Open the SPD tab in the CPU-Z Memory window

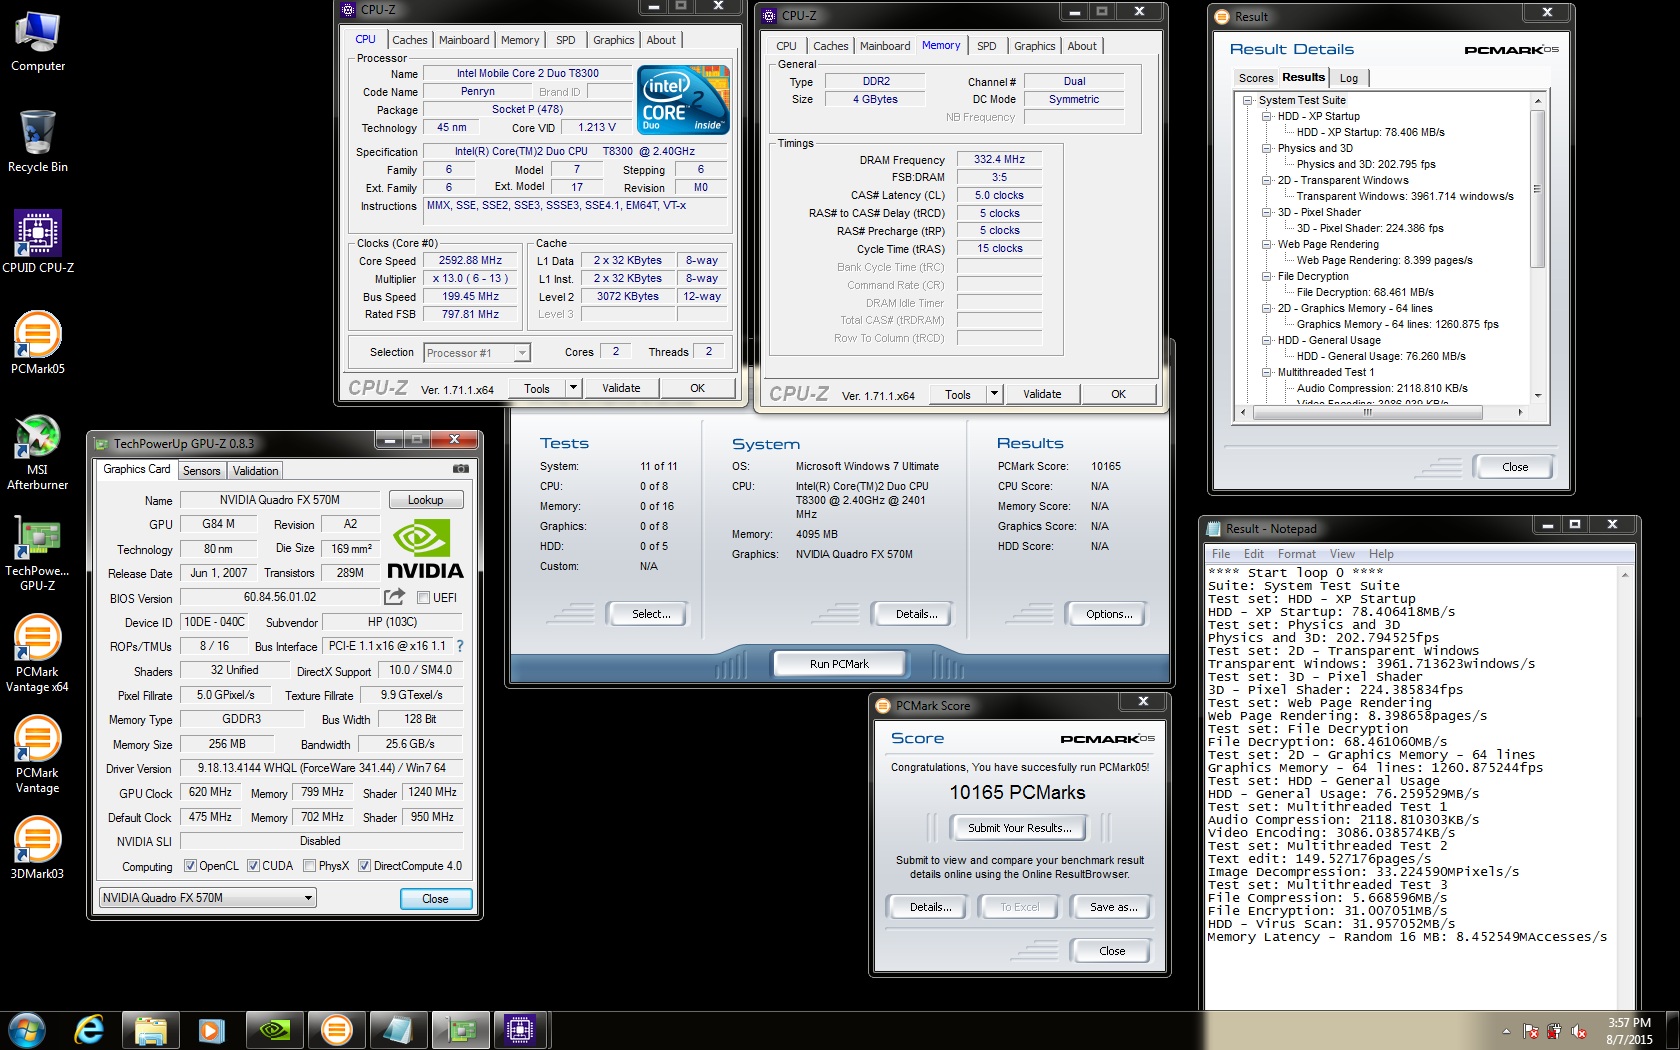coord(987,46)
